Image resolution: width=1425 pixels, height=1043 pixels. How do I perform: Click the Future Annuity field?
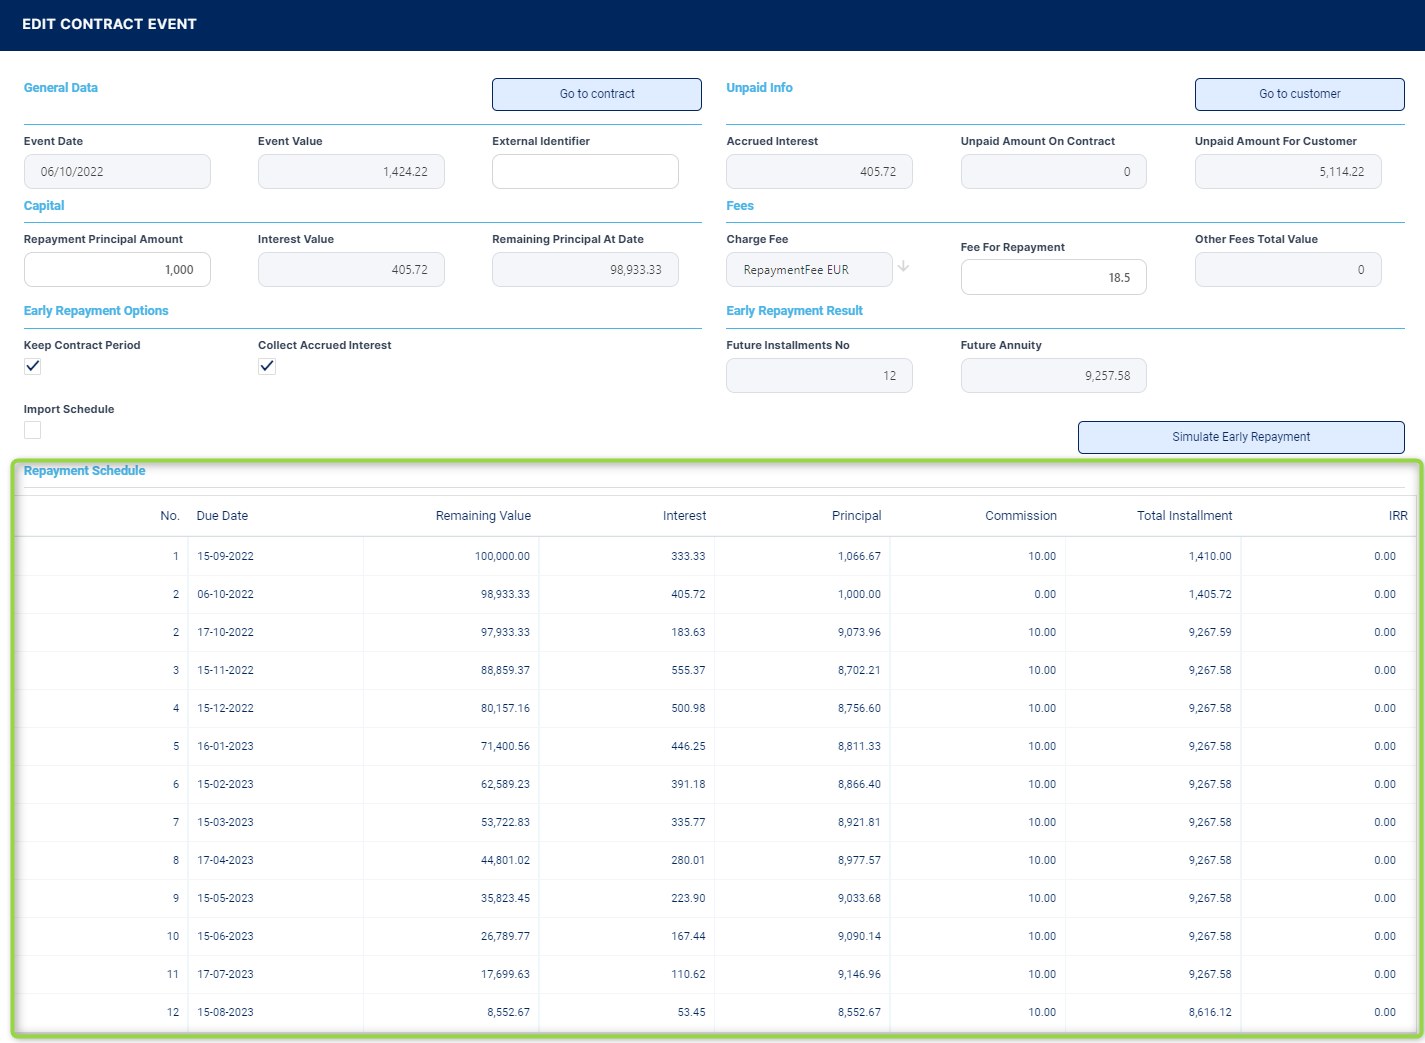tap(1053, 376)
